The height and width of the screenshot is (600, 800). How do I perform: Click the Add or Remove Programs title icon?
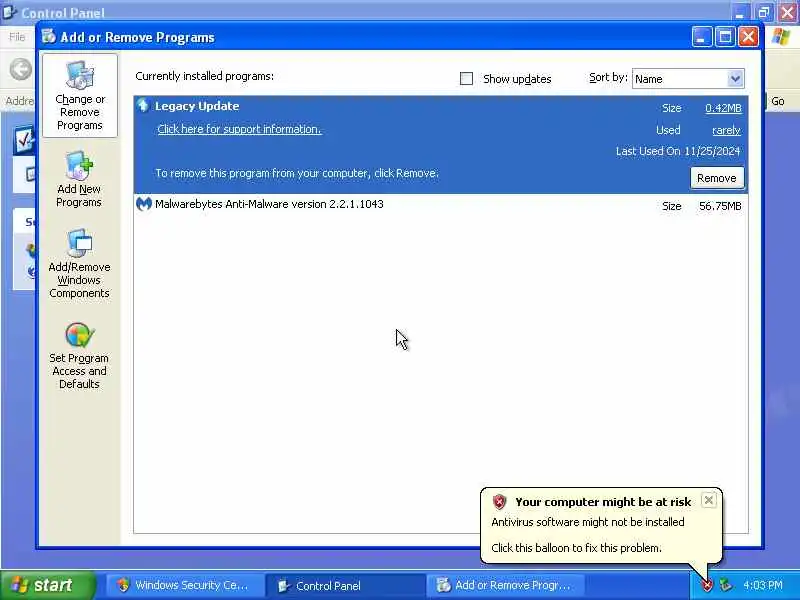[x=49, y=36]
